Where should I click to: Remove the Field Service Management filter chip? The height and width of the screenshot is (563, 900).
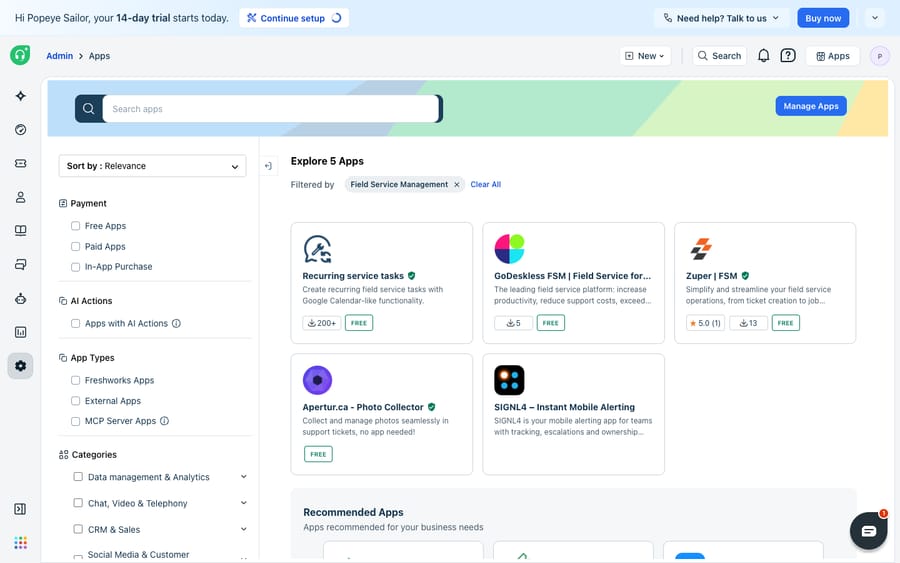[x=457, y=185]
